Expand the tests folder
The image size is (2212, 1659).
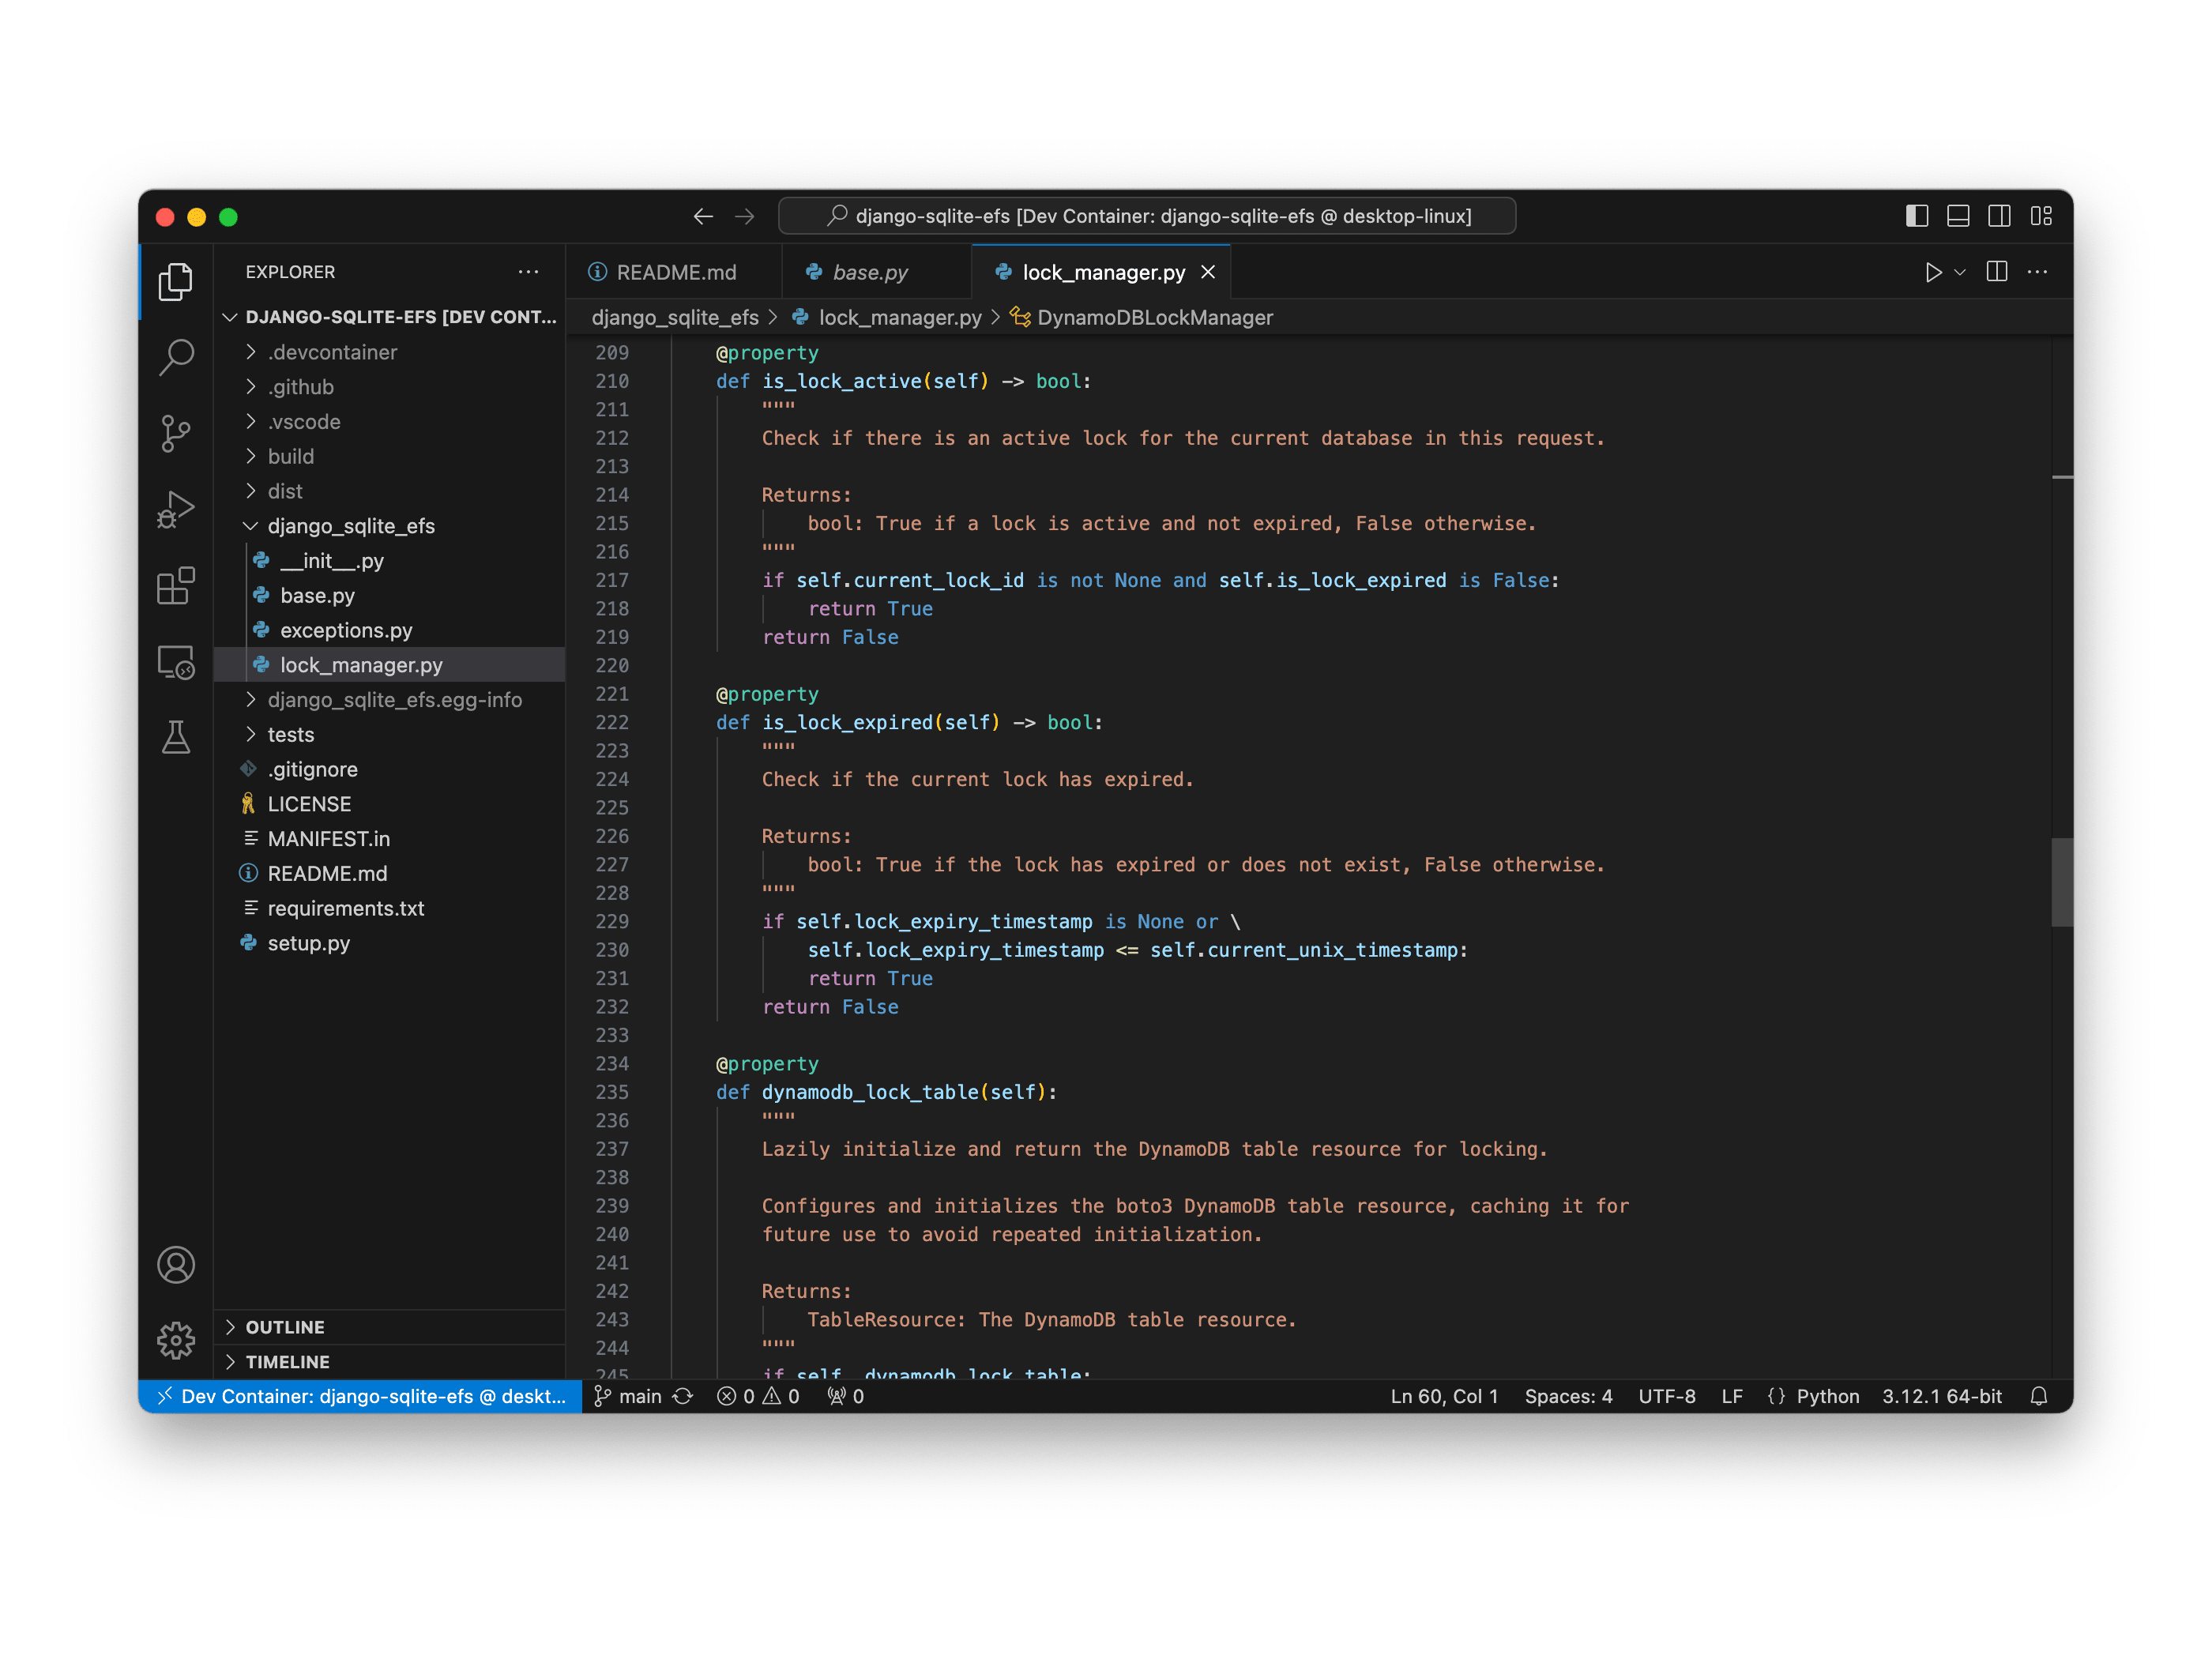click(390, 734)
